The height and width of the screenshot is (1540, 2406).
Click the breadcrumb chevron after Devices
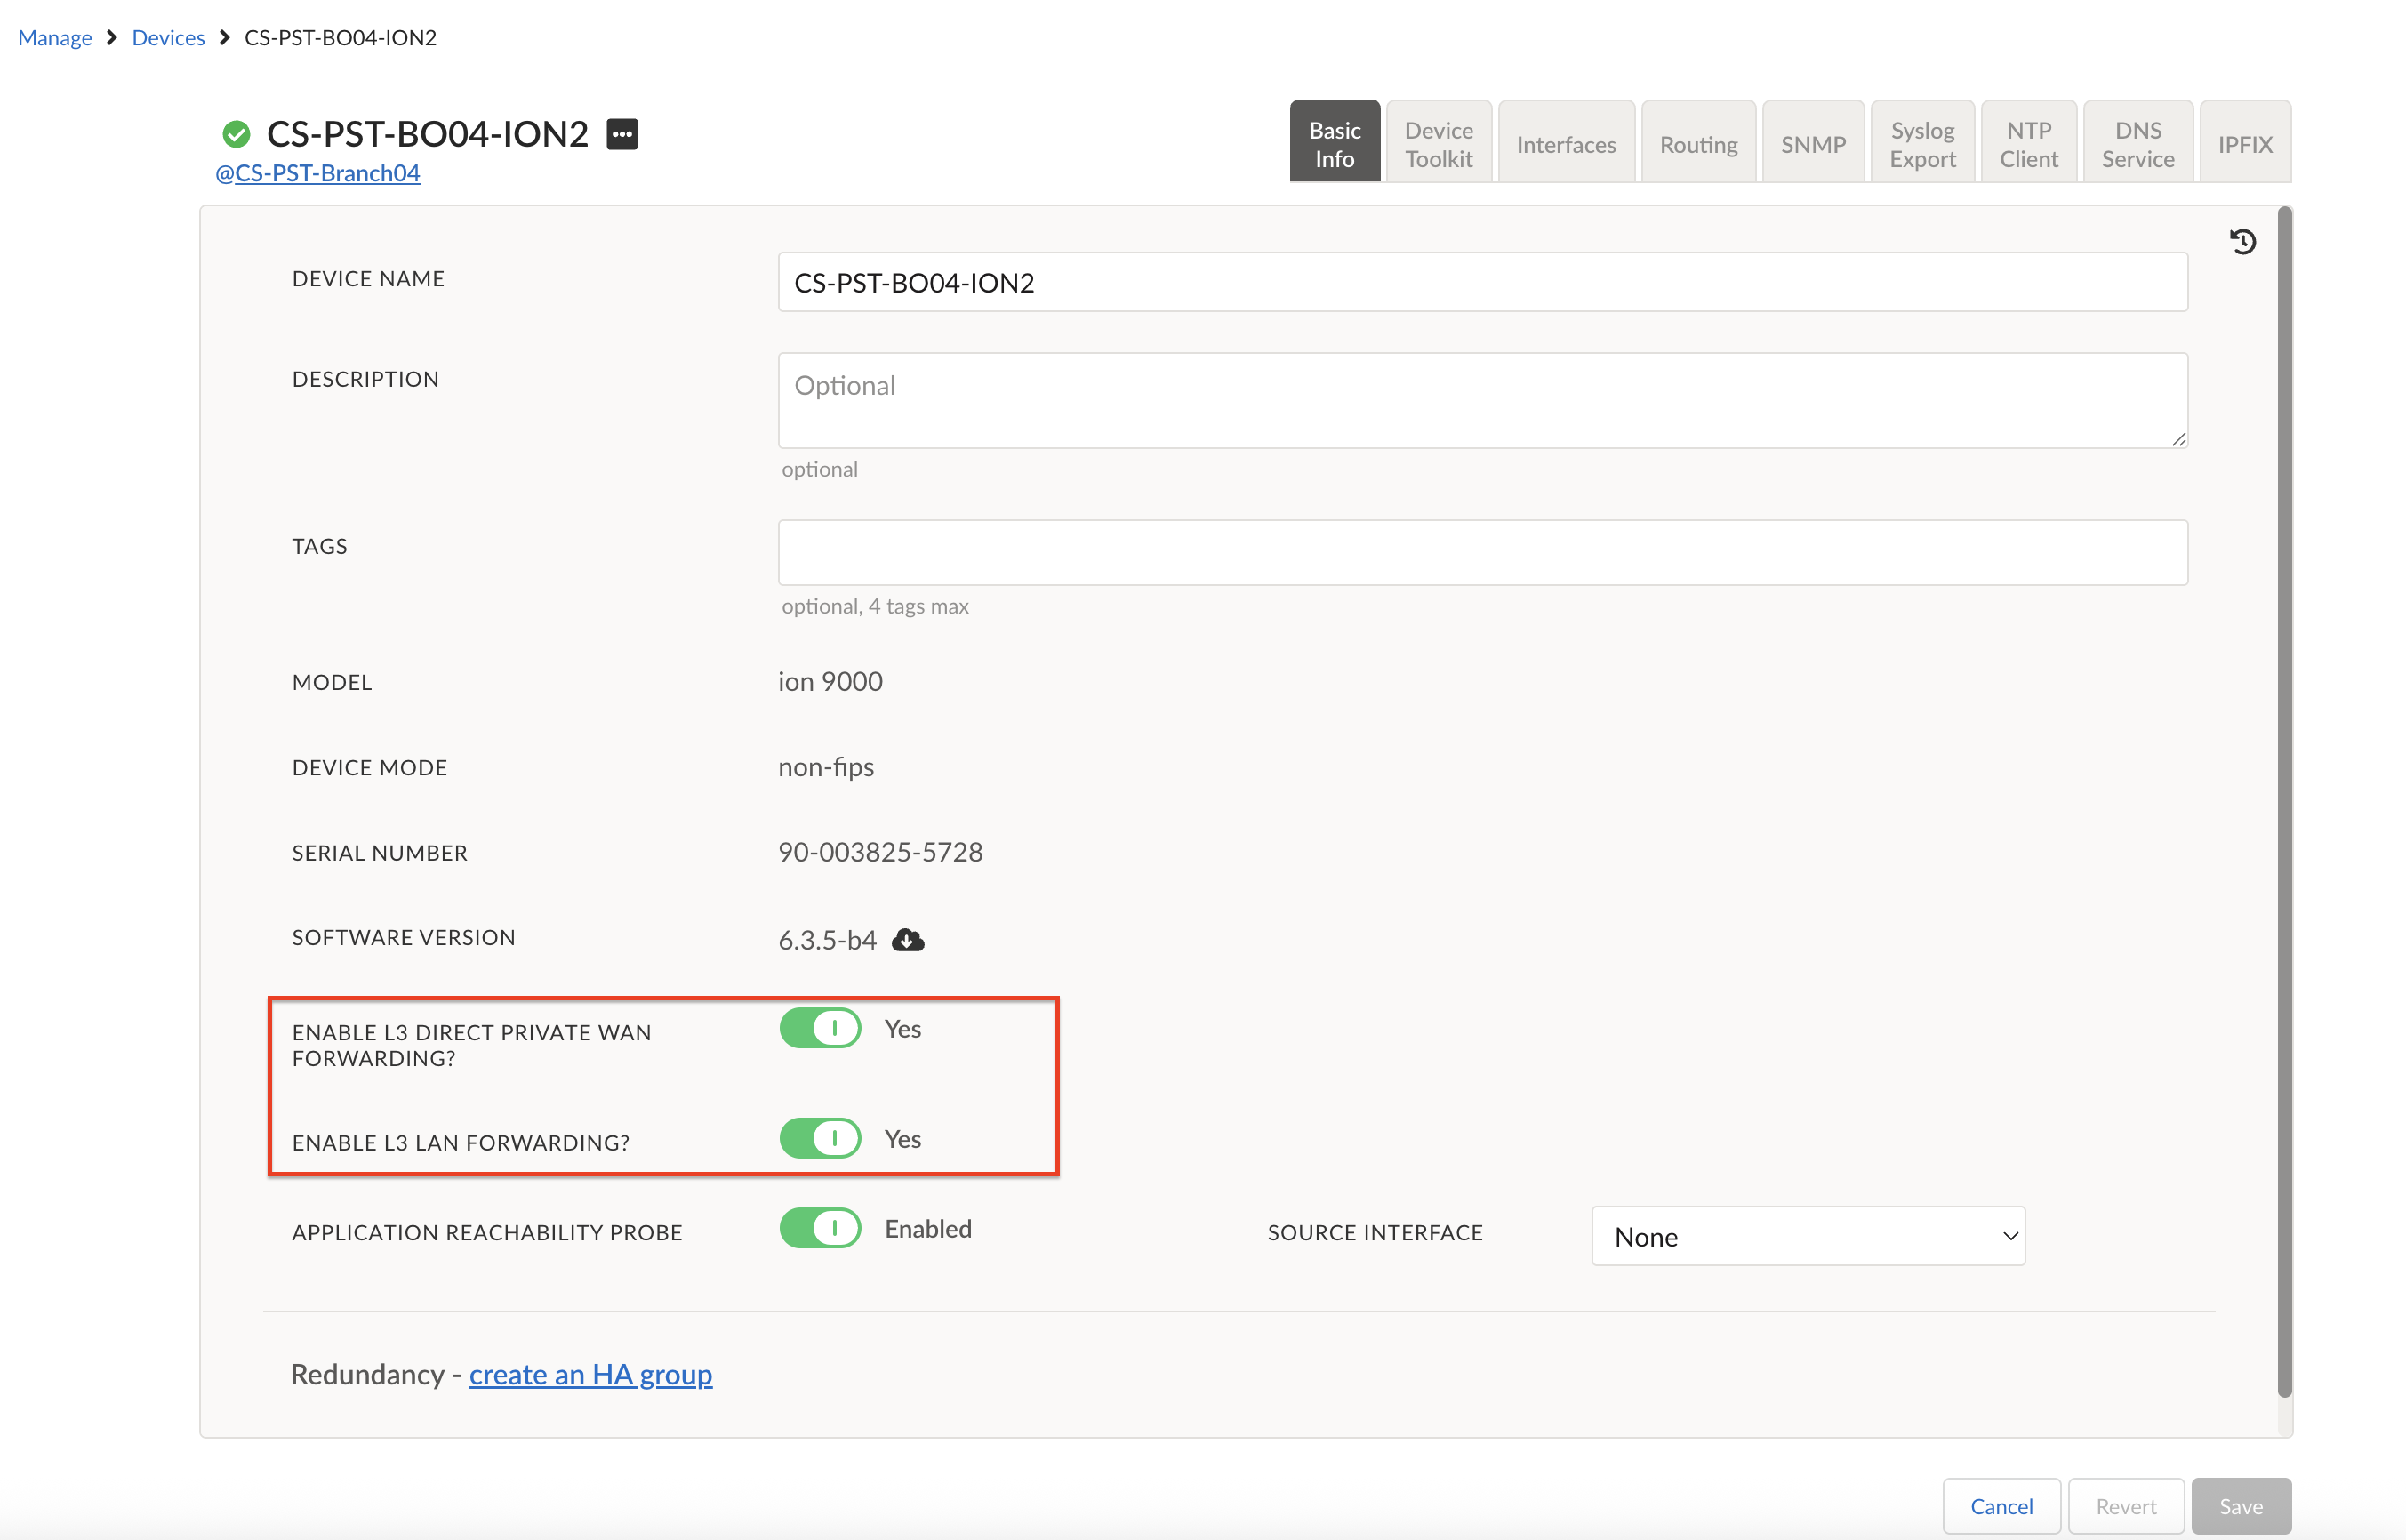(x=225, y=38)
